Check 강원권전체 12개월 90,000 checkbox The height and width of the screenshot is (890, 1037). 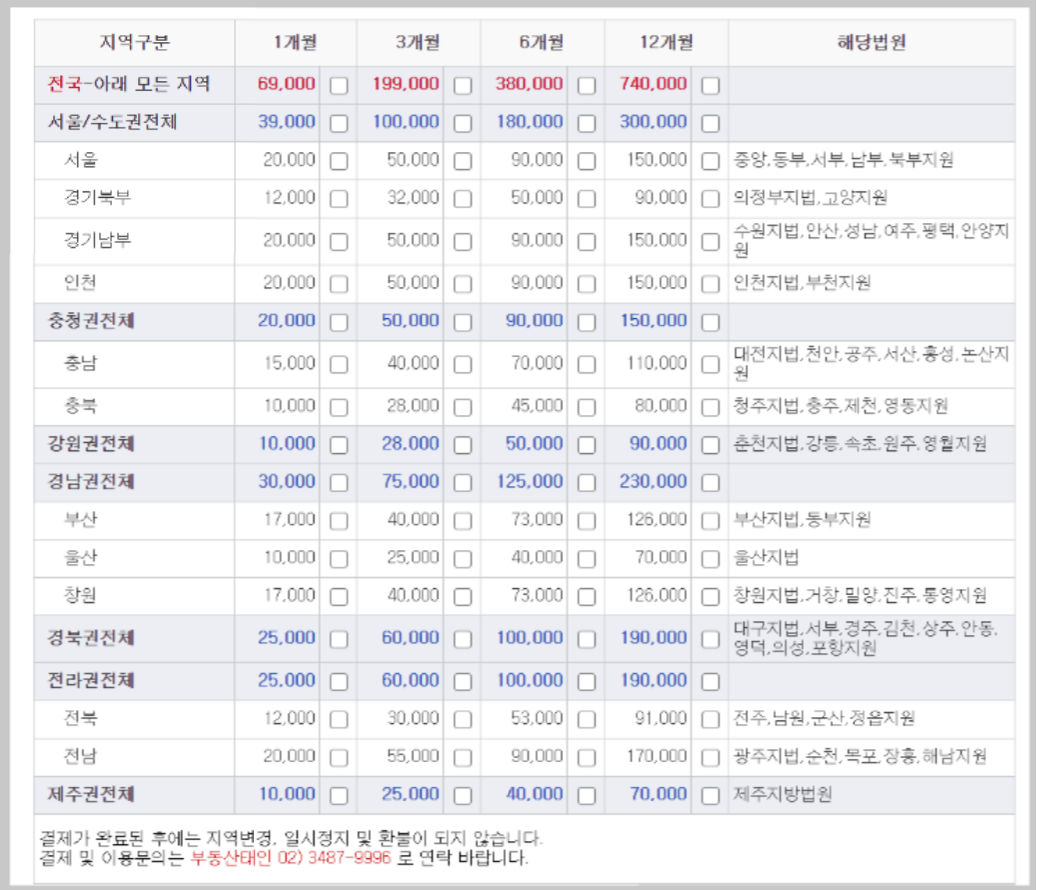[x=710, y=445]
